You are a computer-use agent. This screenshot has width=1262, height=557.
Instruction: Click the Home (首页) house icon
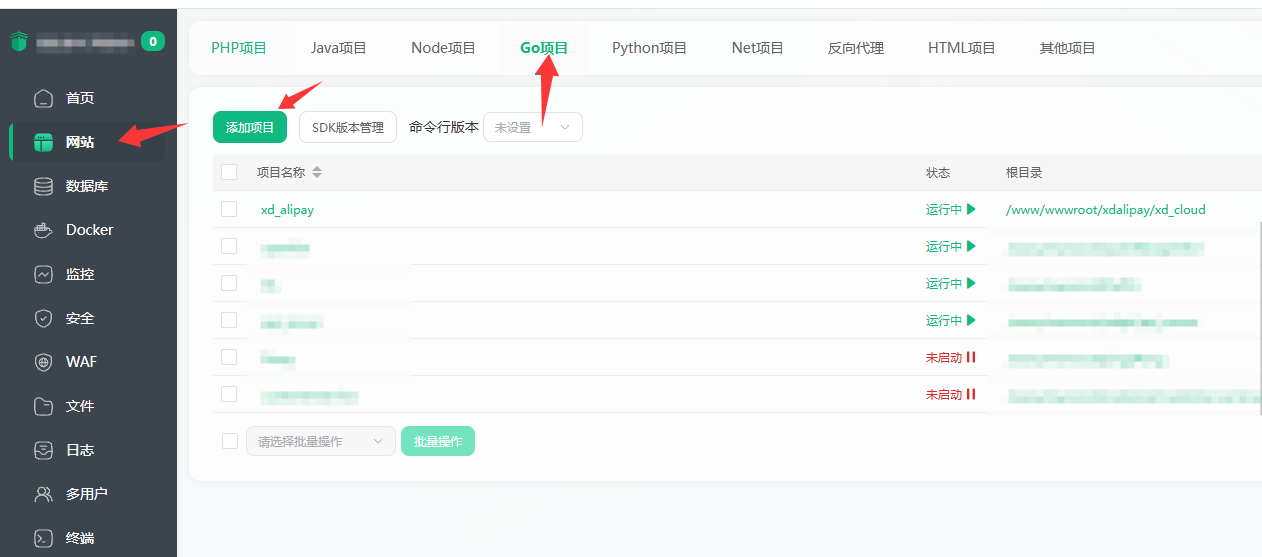(x=43, y=98)
